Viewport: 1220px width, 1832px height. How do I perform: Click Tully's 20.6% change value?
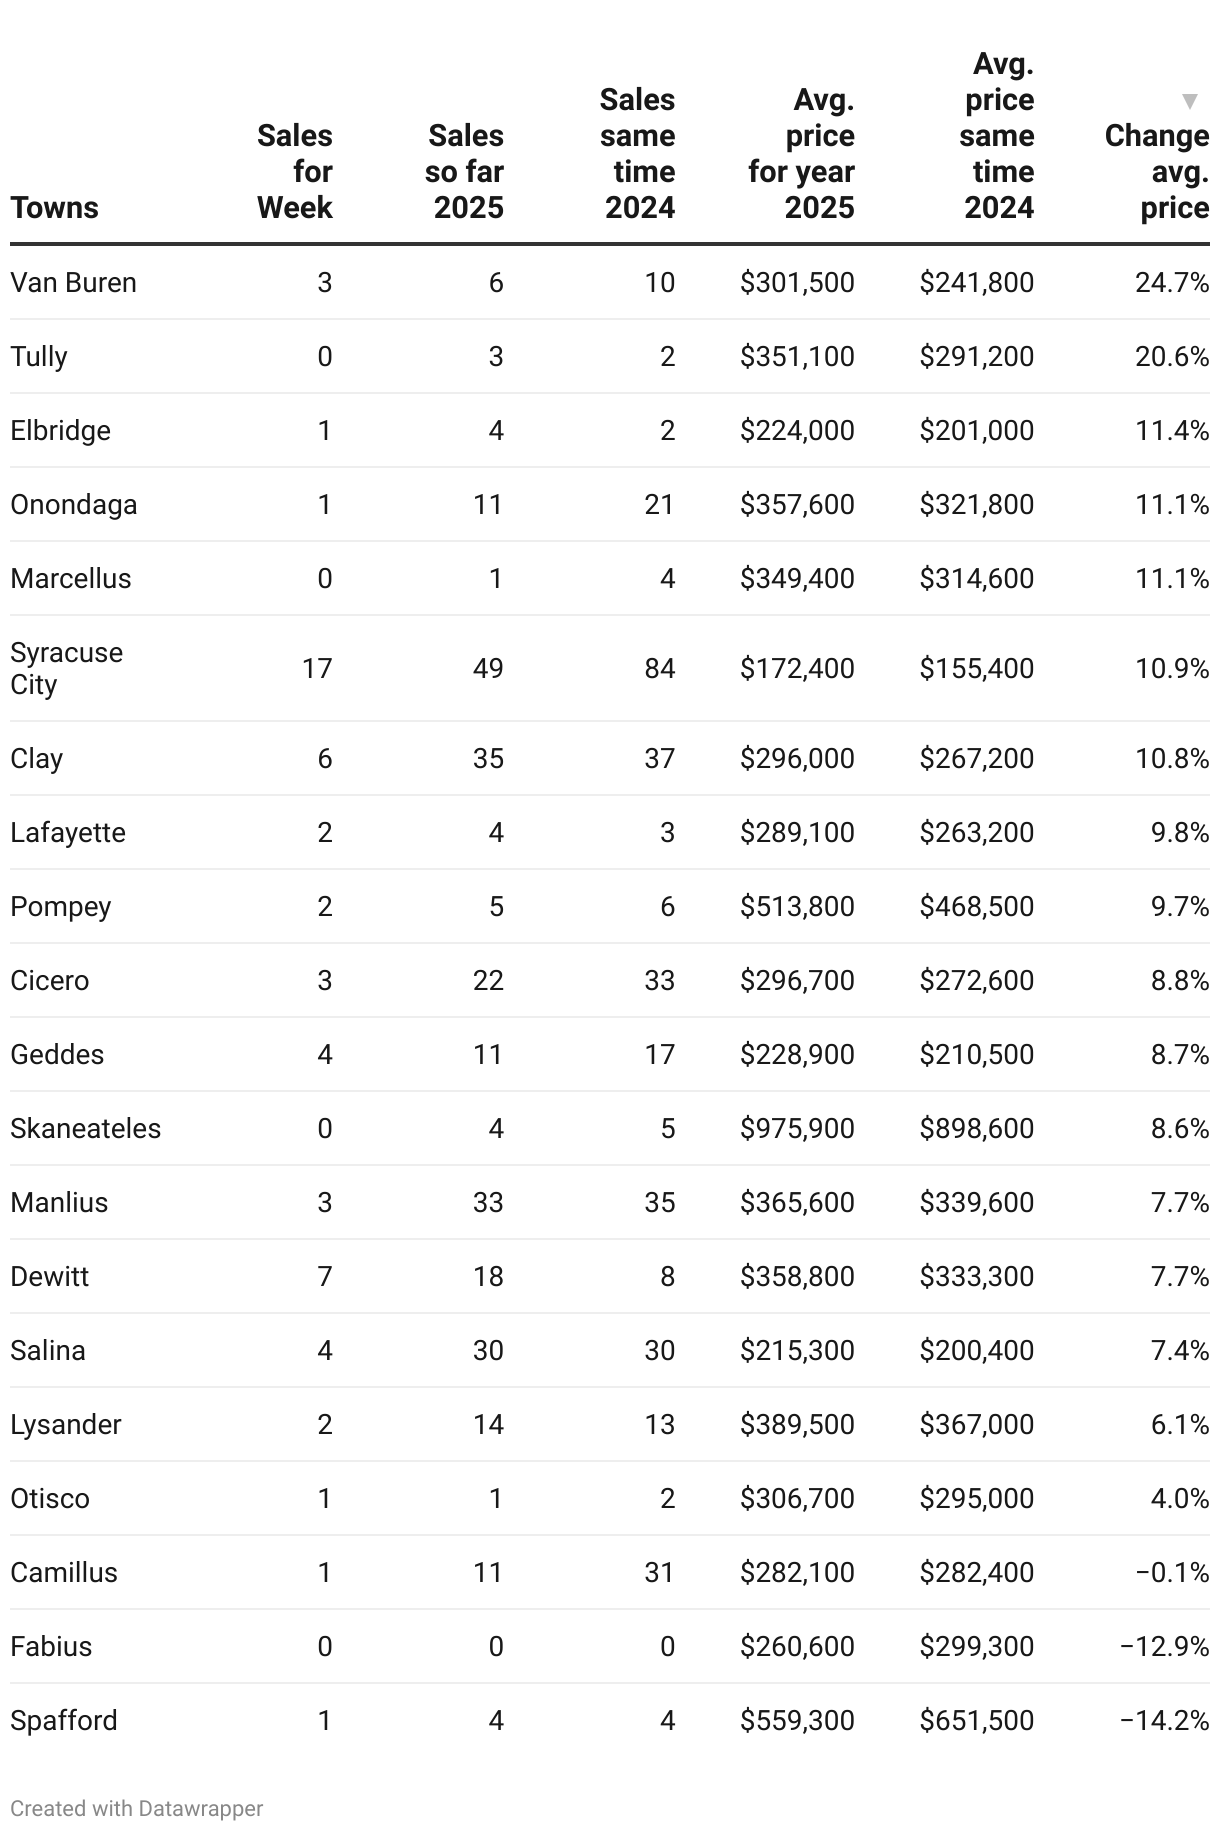[1172, 356]
